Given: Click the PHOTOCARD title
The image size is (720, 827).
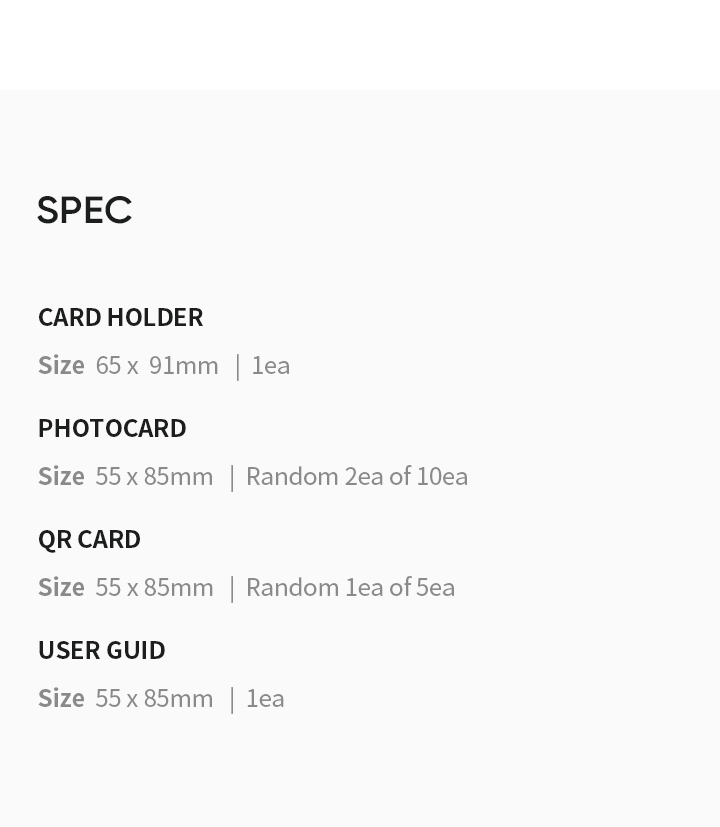Looking at the screenshot, I should (x=112, y=428).
